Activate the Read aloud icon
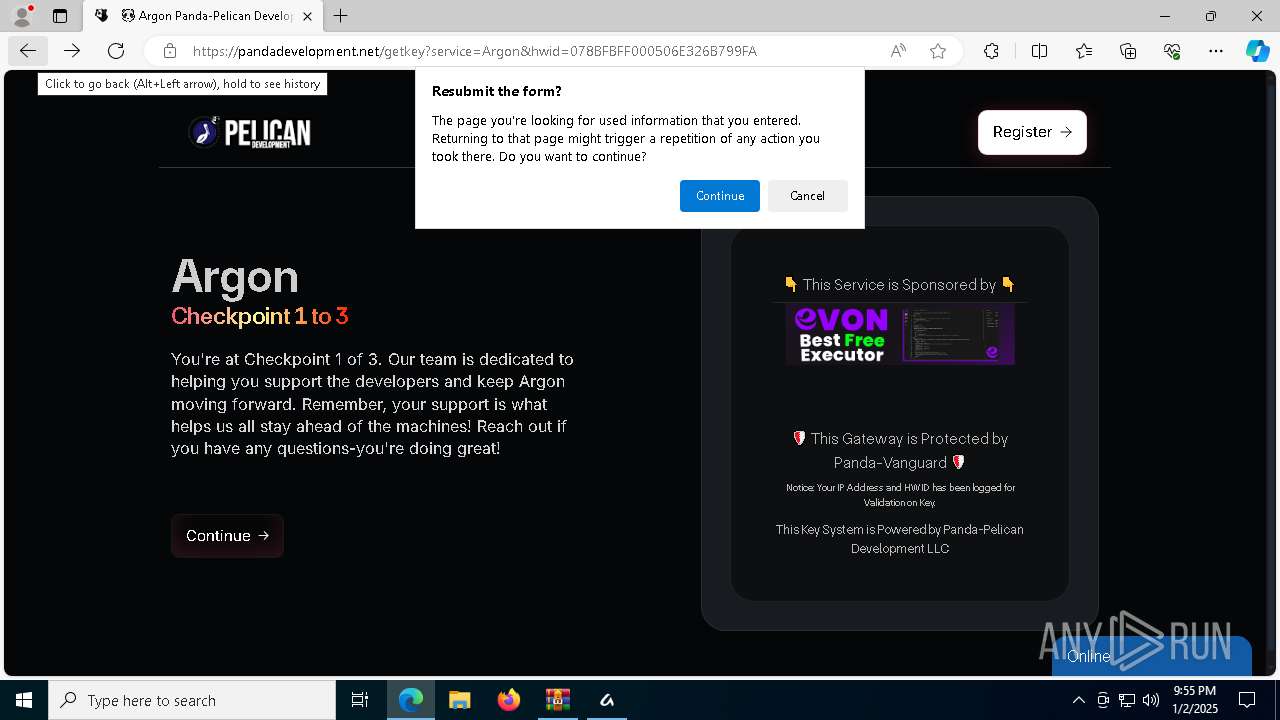The image size is (1280, 720). click(898, 51)
